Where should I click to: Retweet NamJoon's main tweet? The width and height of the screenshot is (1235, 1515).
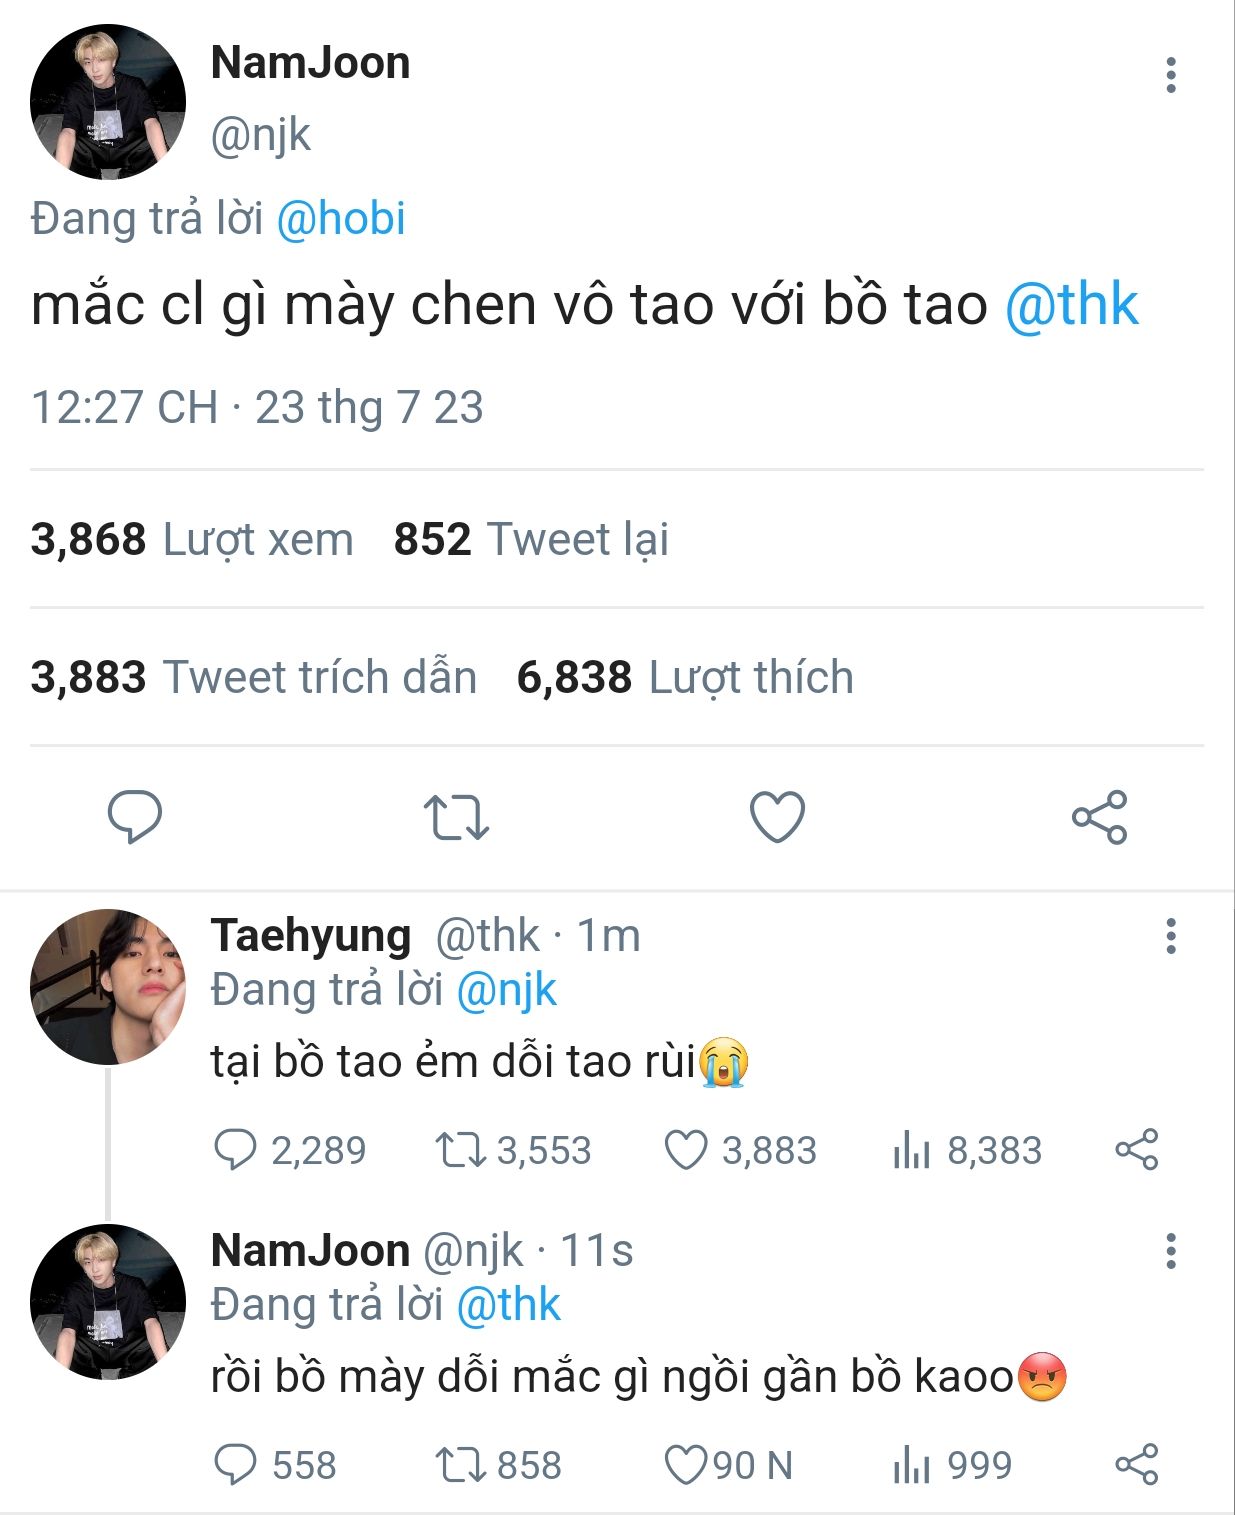coord(456,817)
